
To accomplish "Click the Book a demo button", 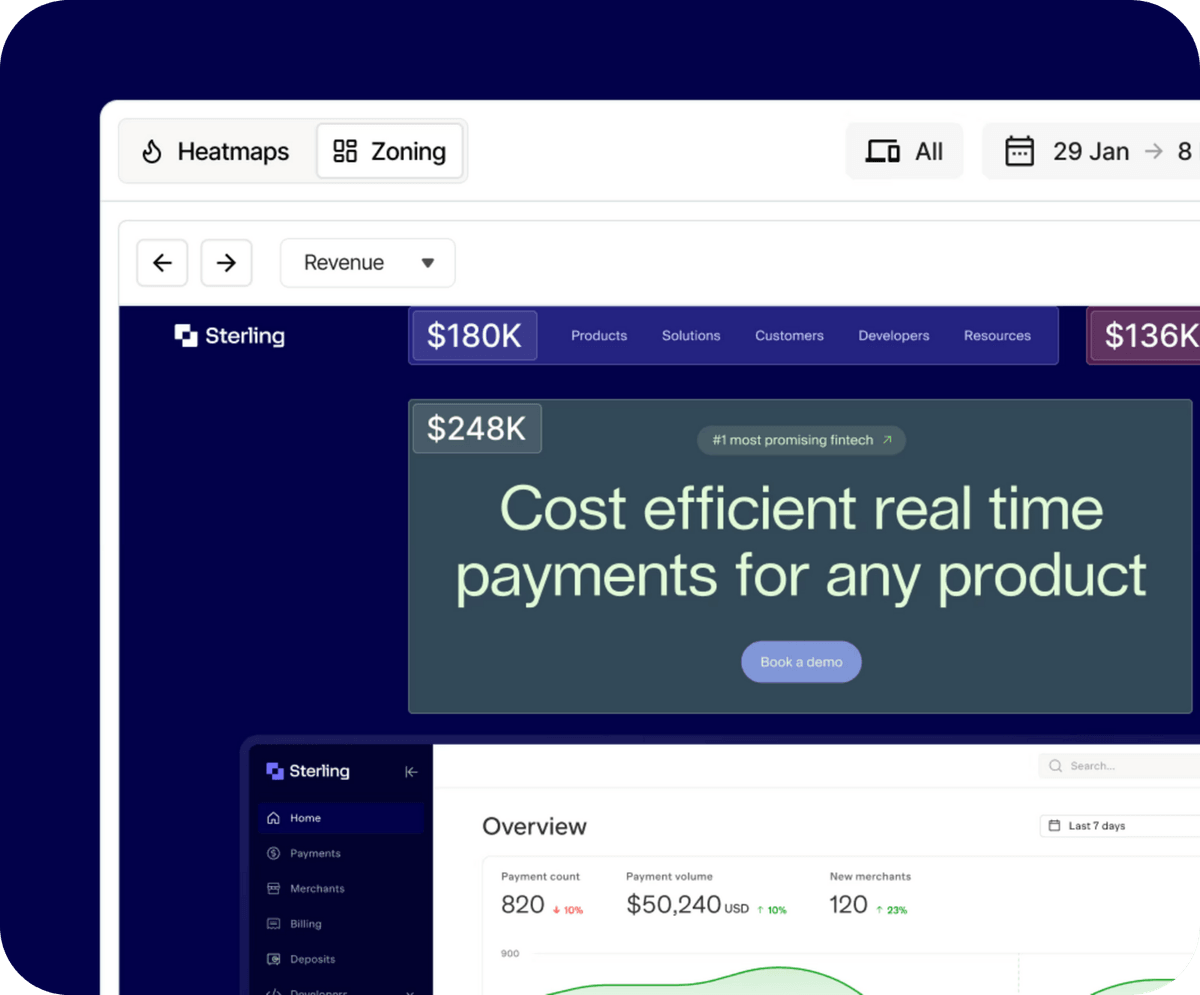I will point(801,662).
